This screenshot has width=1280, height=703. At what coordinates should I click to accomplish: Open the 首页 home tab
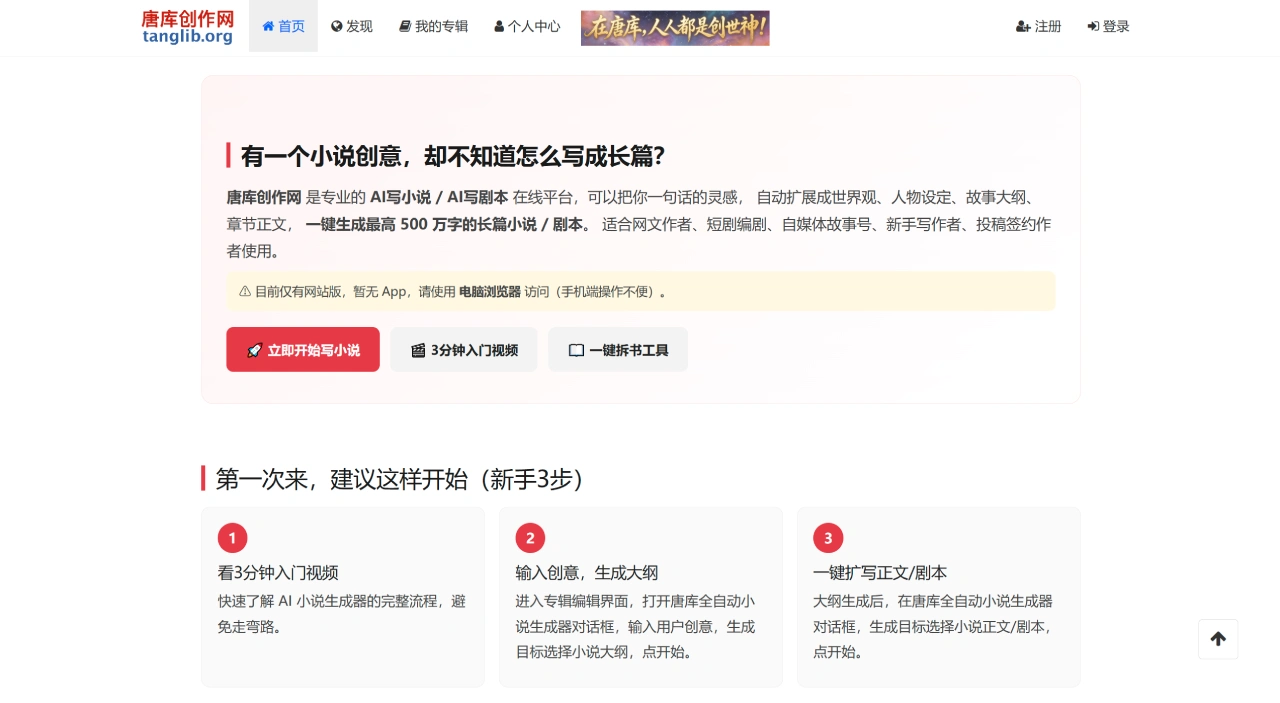283,26
